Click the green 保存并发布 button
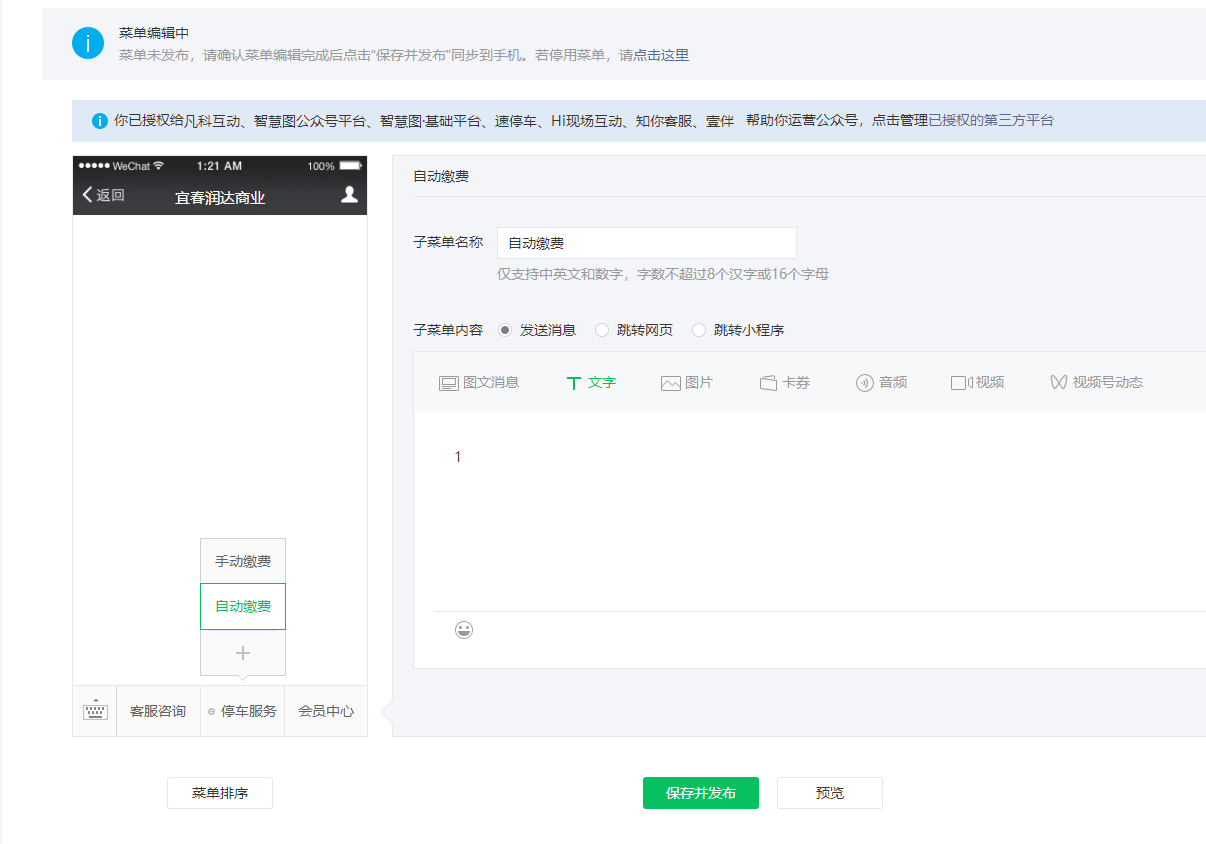The width and height of the screenshot is (1206, 844). point(701,793)
